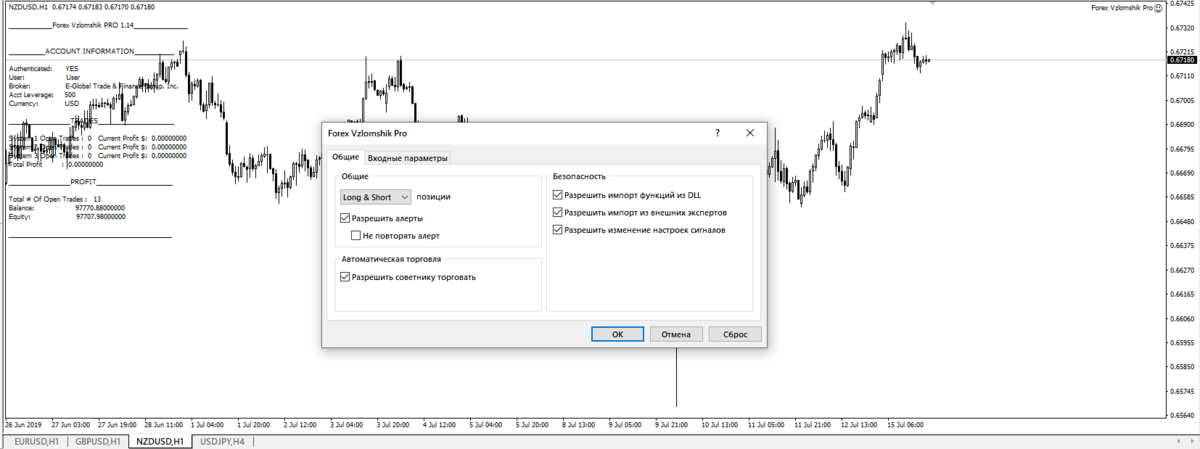The height and width of the screenshot is (449, 1200).
Task: Close the Forex Vzlomshik Pro dialog
Action: click(x=750, y=132)
